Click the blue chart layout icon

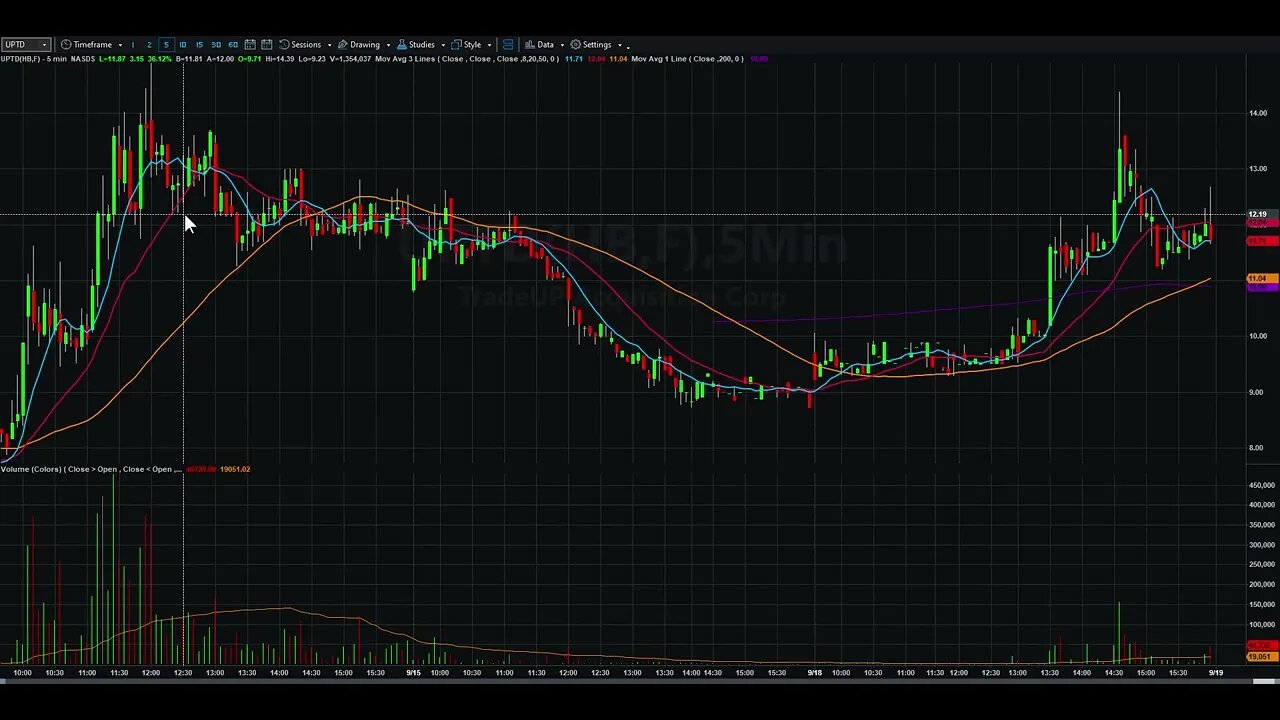tap(508, 44)
